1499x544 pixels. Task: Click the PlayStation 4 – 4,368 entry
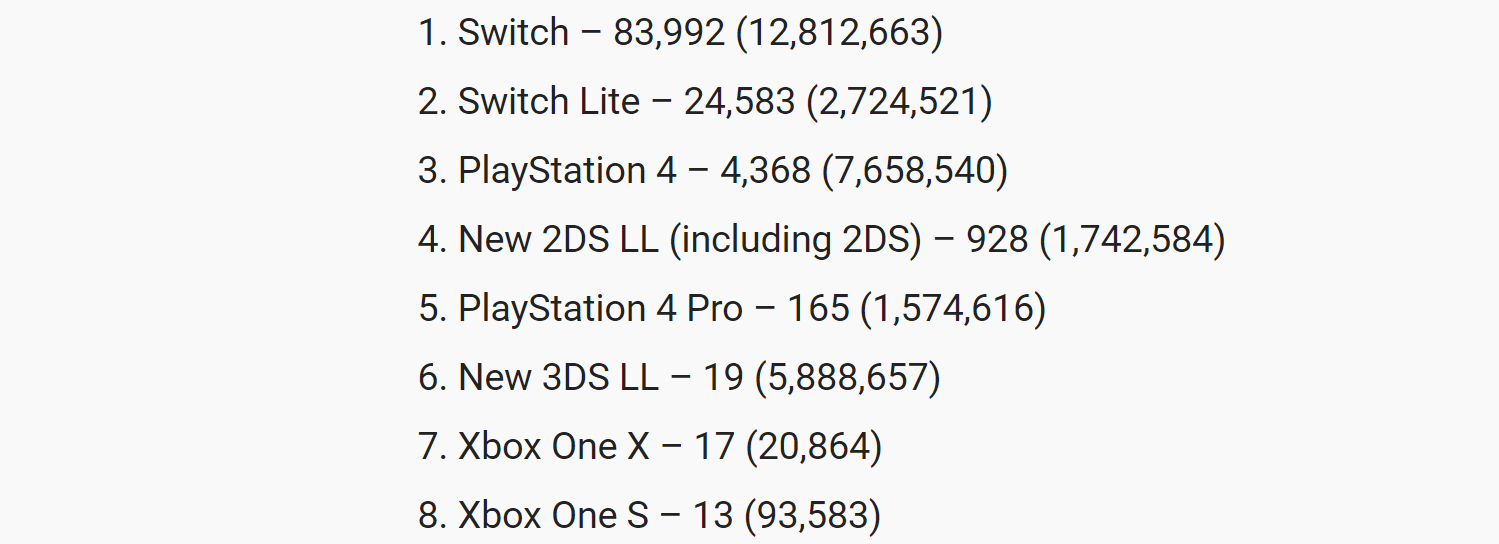pos(713,171)
